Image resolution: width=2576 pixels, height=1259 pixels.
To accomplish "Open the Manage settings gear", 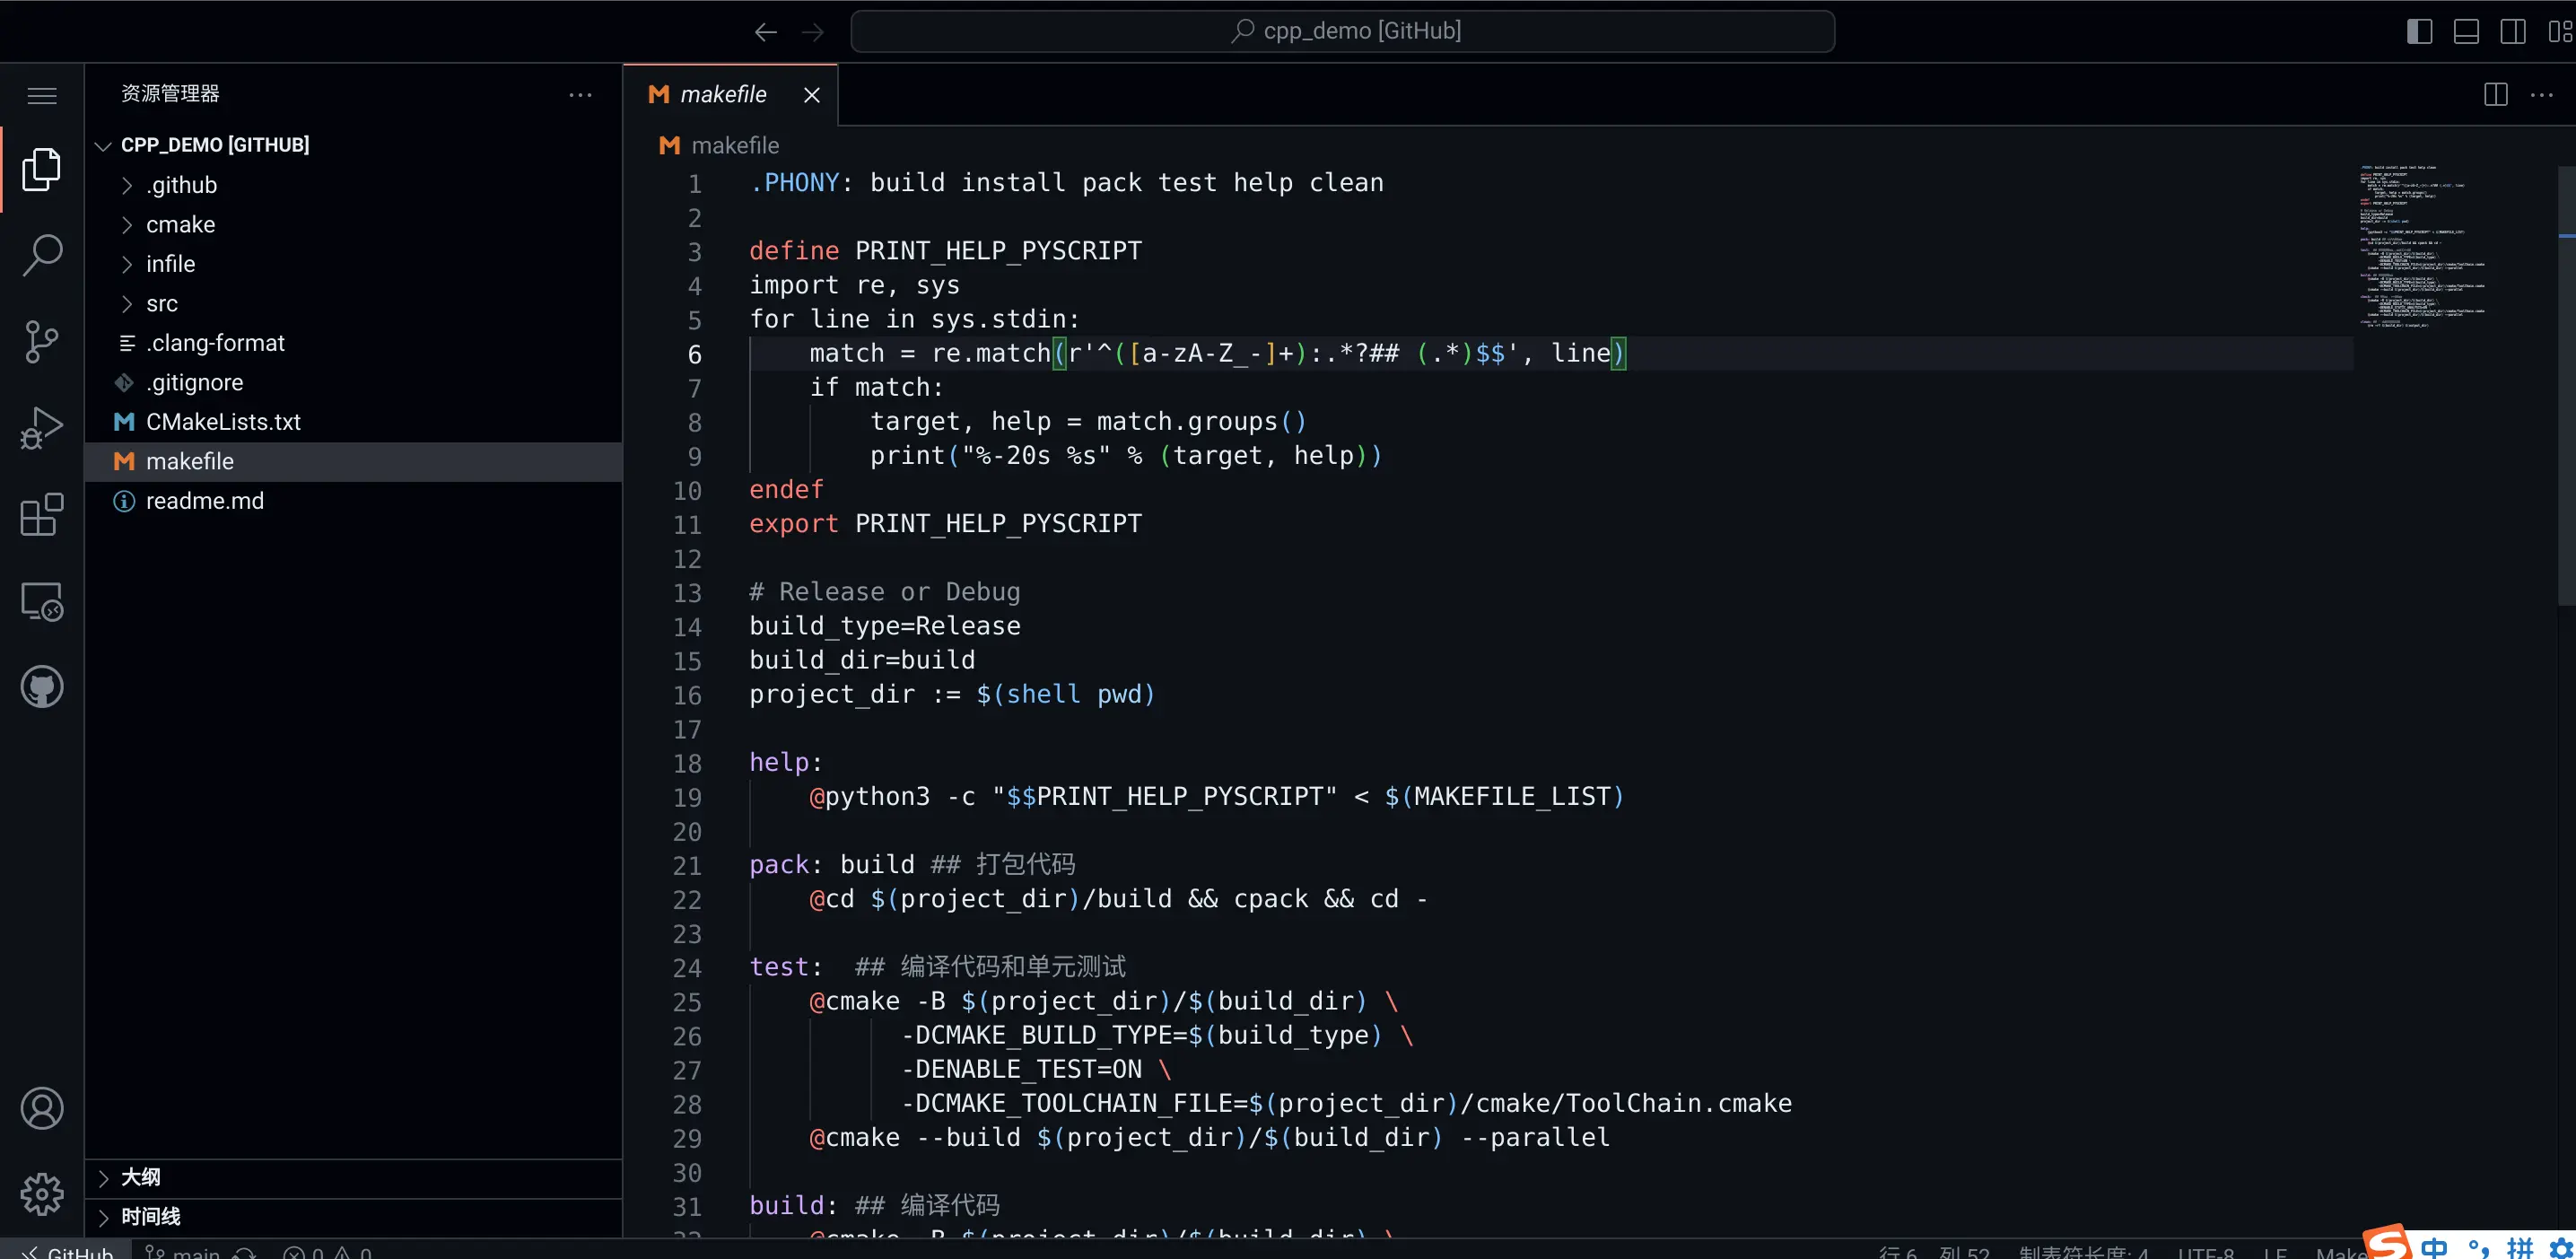I will click(42, 1193).
